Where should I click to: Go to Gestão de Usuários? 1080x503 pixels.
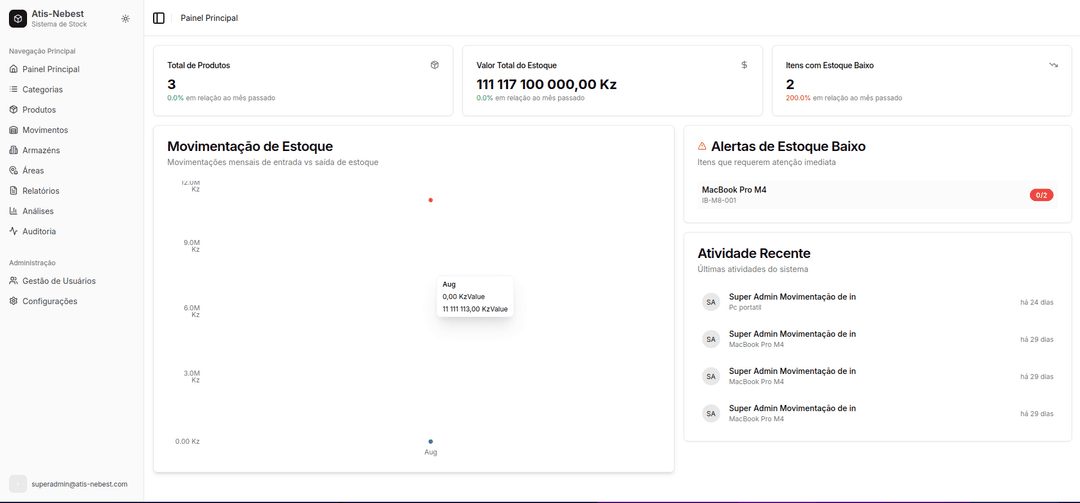(x=58, y=281)
